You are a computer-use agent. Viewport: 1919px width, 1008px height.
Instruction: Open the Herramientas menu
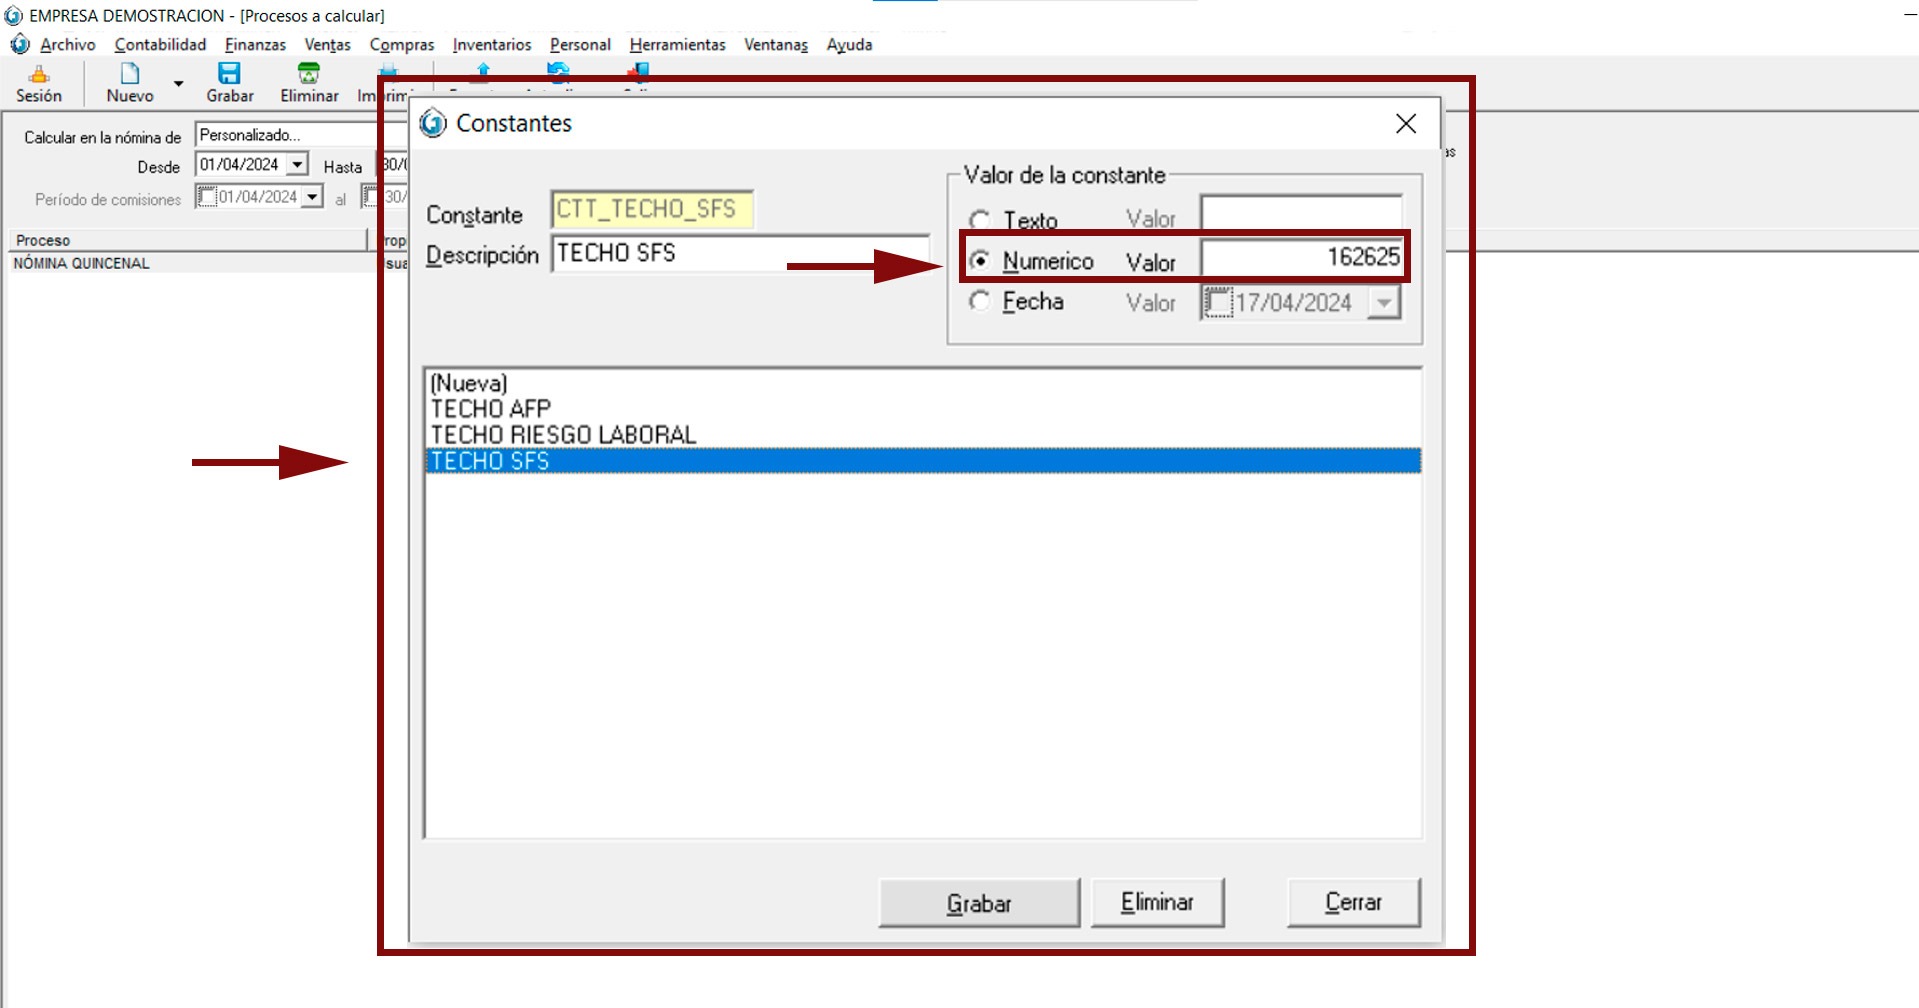tap(677, 45)
